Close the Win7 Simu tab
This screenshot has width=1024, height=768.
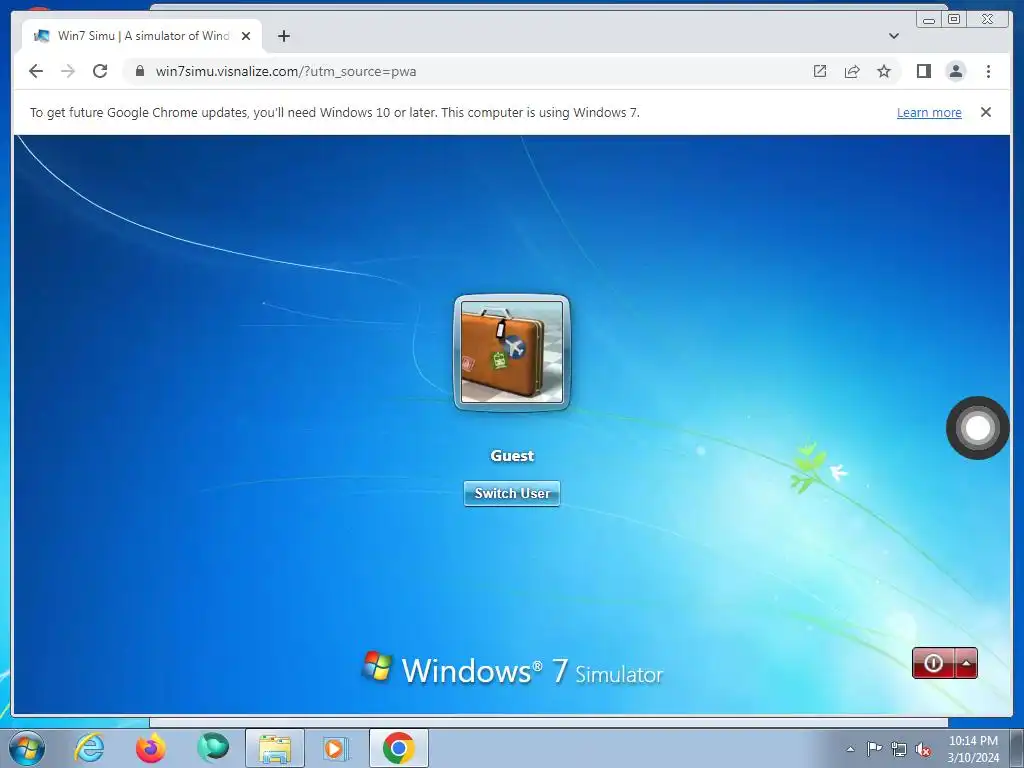246,36
